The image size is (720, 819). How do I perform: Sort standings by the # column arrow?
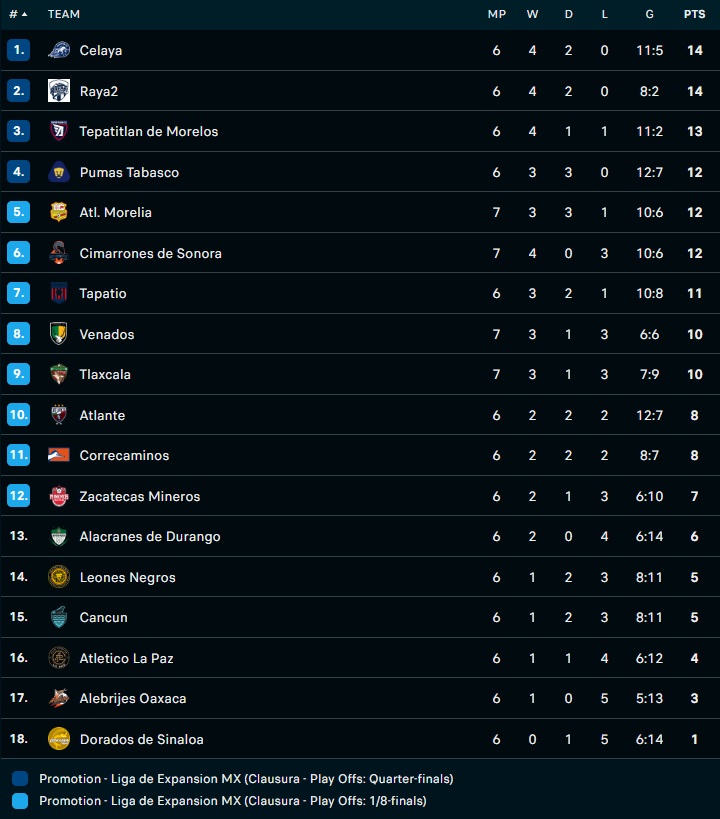[x=18, y=14]
